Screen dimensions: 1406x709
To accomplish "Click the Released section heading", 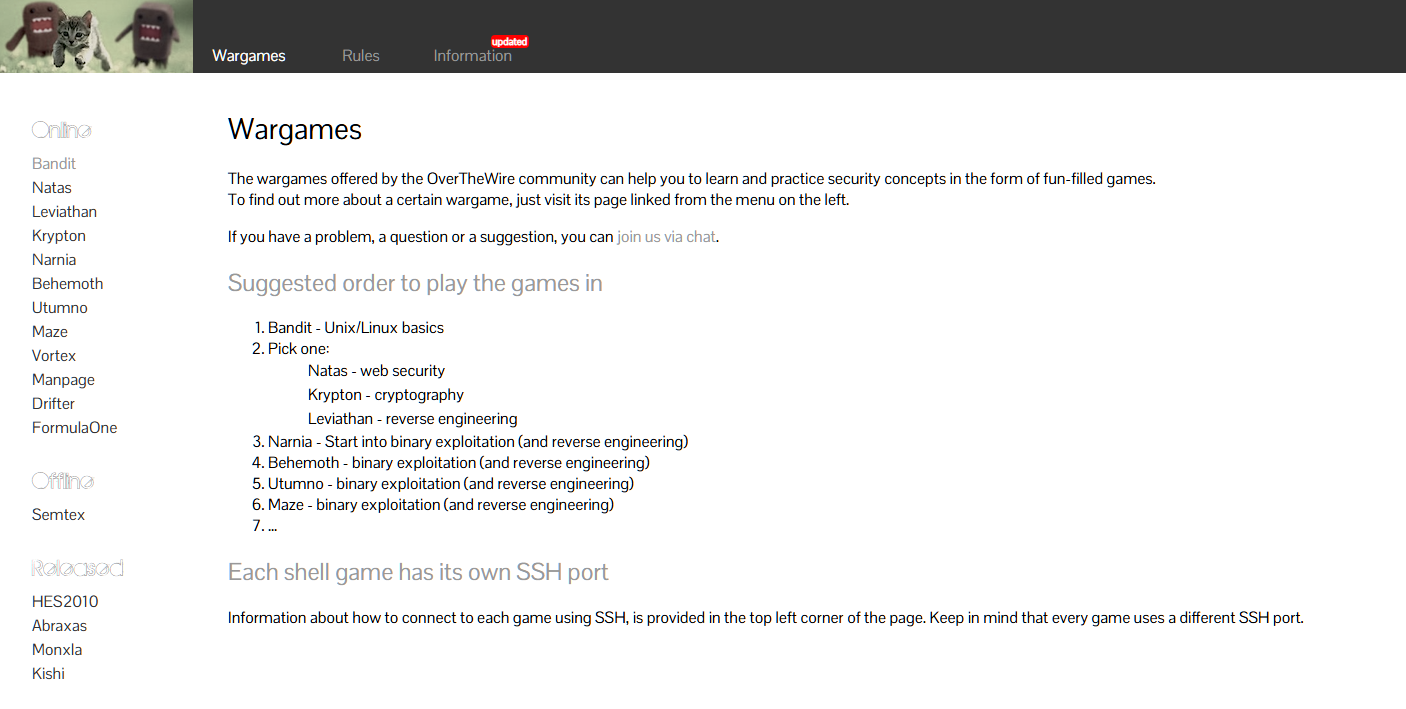I will (x=78, y=568).
